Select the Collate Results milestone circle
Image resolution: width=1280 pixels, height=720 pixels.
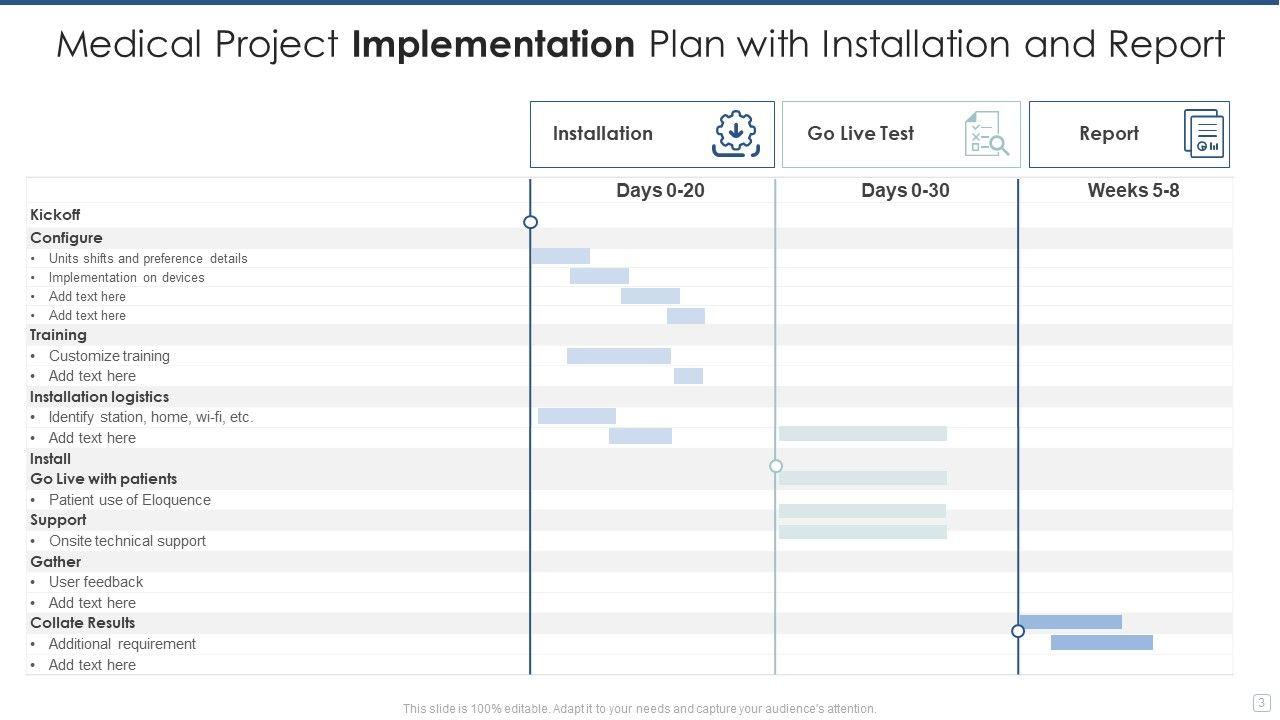click(x=1018, y=631)
